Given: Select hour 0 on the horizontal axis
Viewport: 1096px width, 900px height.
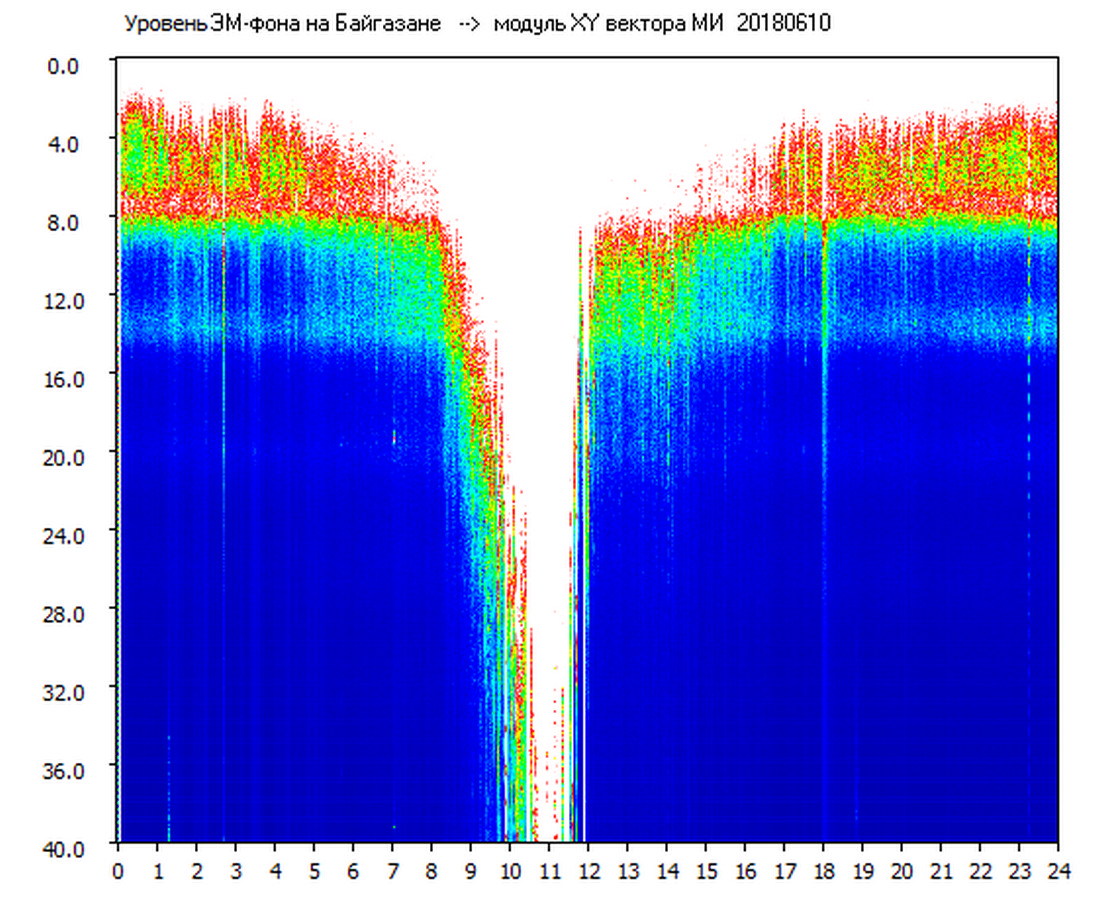Looking at the screenshot, I should (x=118, y=871).
